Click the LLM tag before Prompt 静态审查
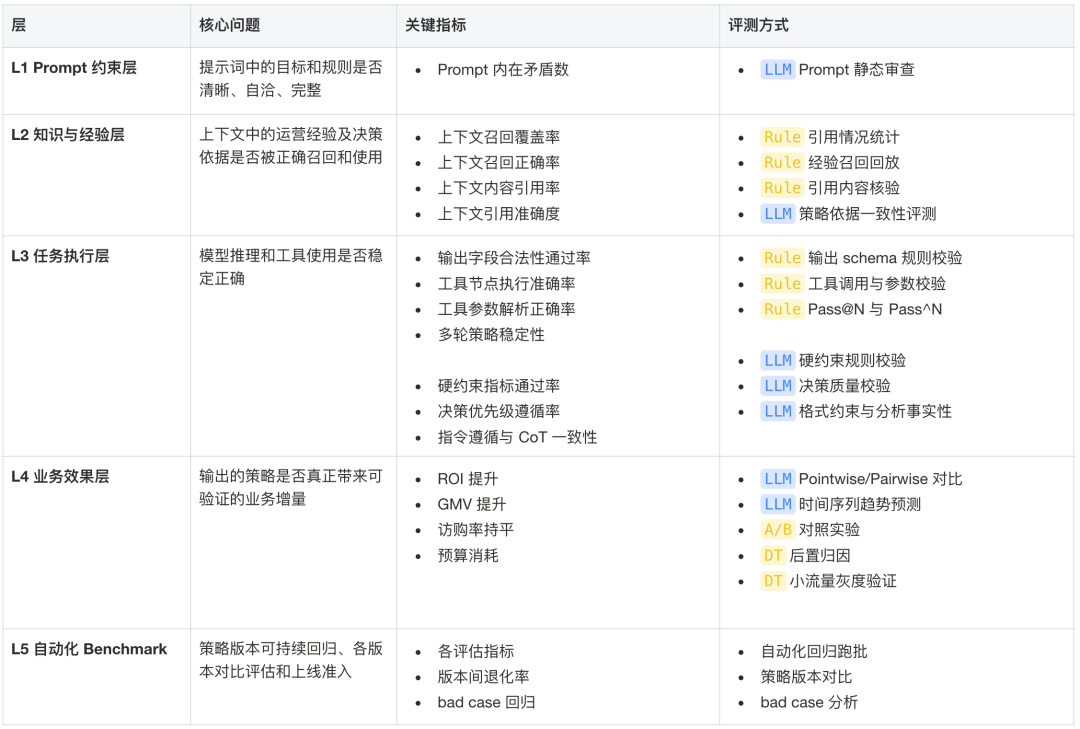Screen dimensions: 1080x729 (x=778, y=70)
